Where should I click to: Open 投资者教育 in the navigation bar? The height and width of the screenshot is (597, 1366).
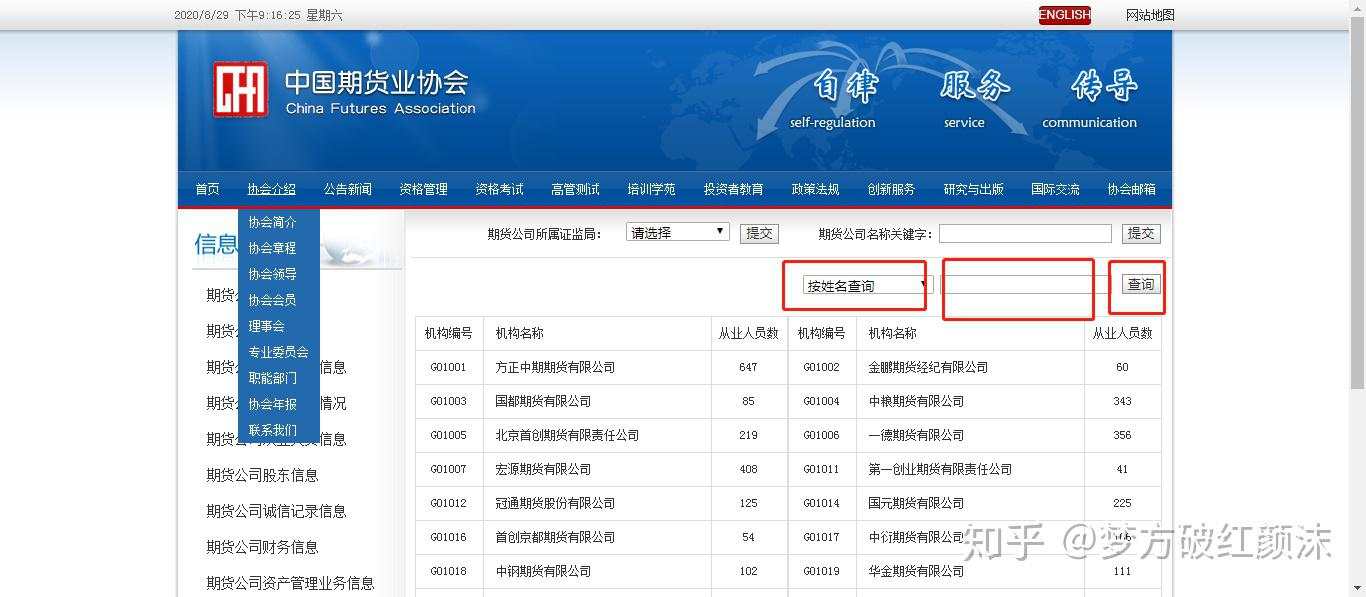coord(733,189)
